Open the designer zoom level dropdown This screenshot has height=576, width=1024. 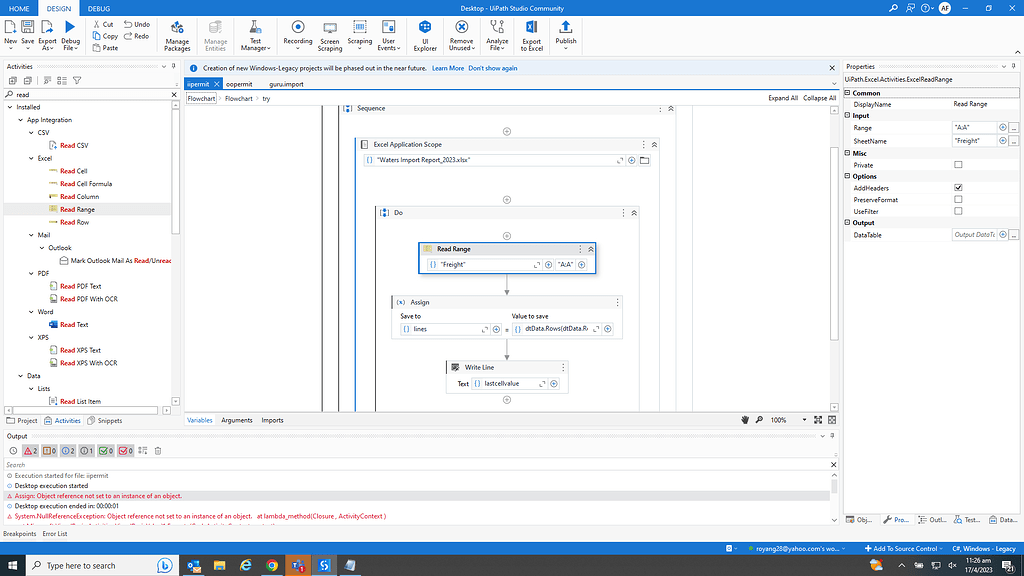(x=804, y=420)
